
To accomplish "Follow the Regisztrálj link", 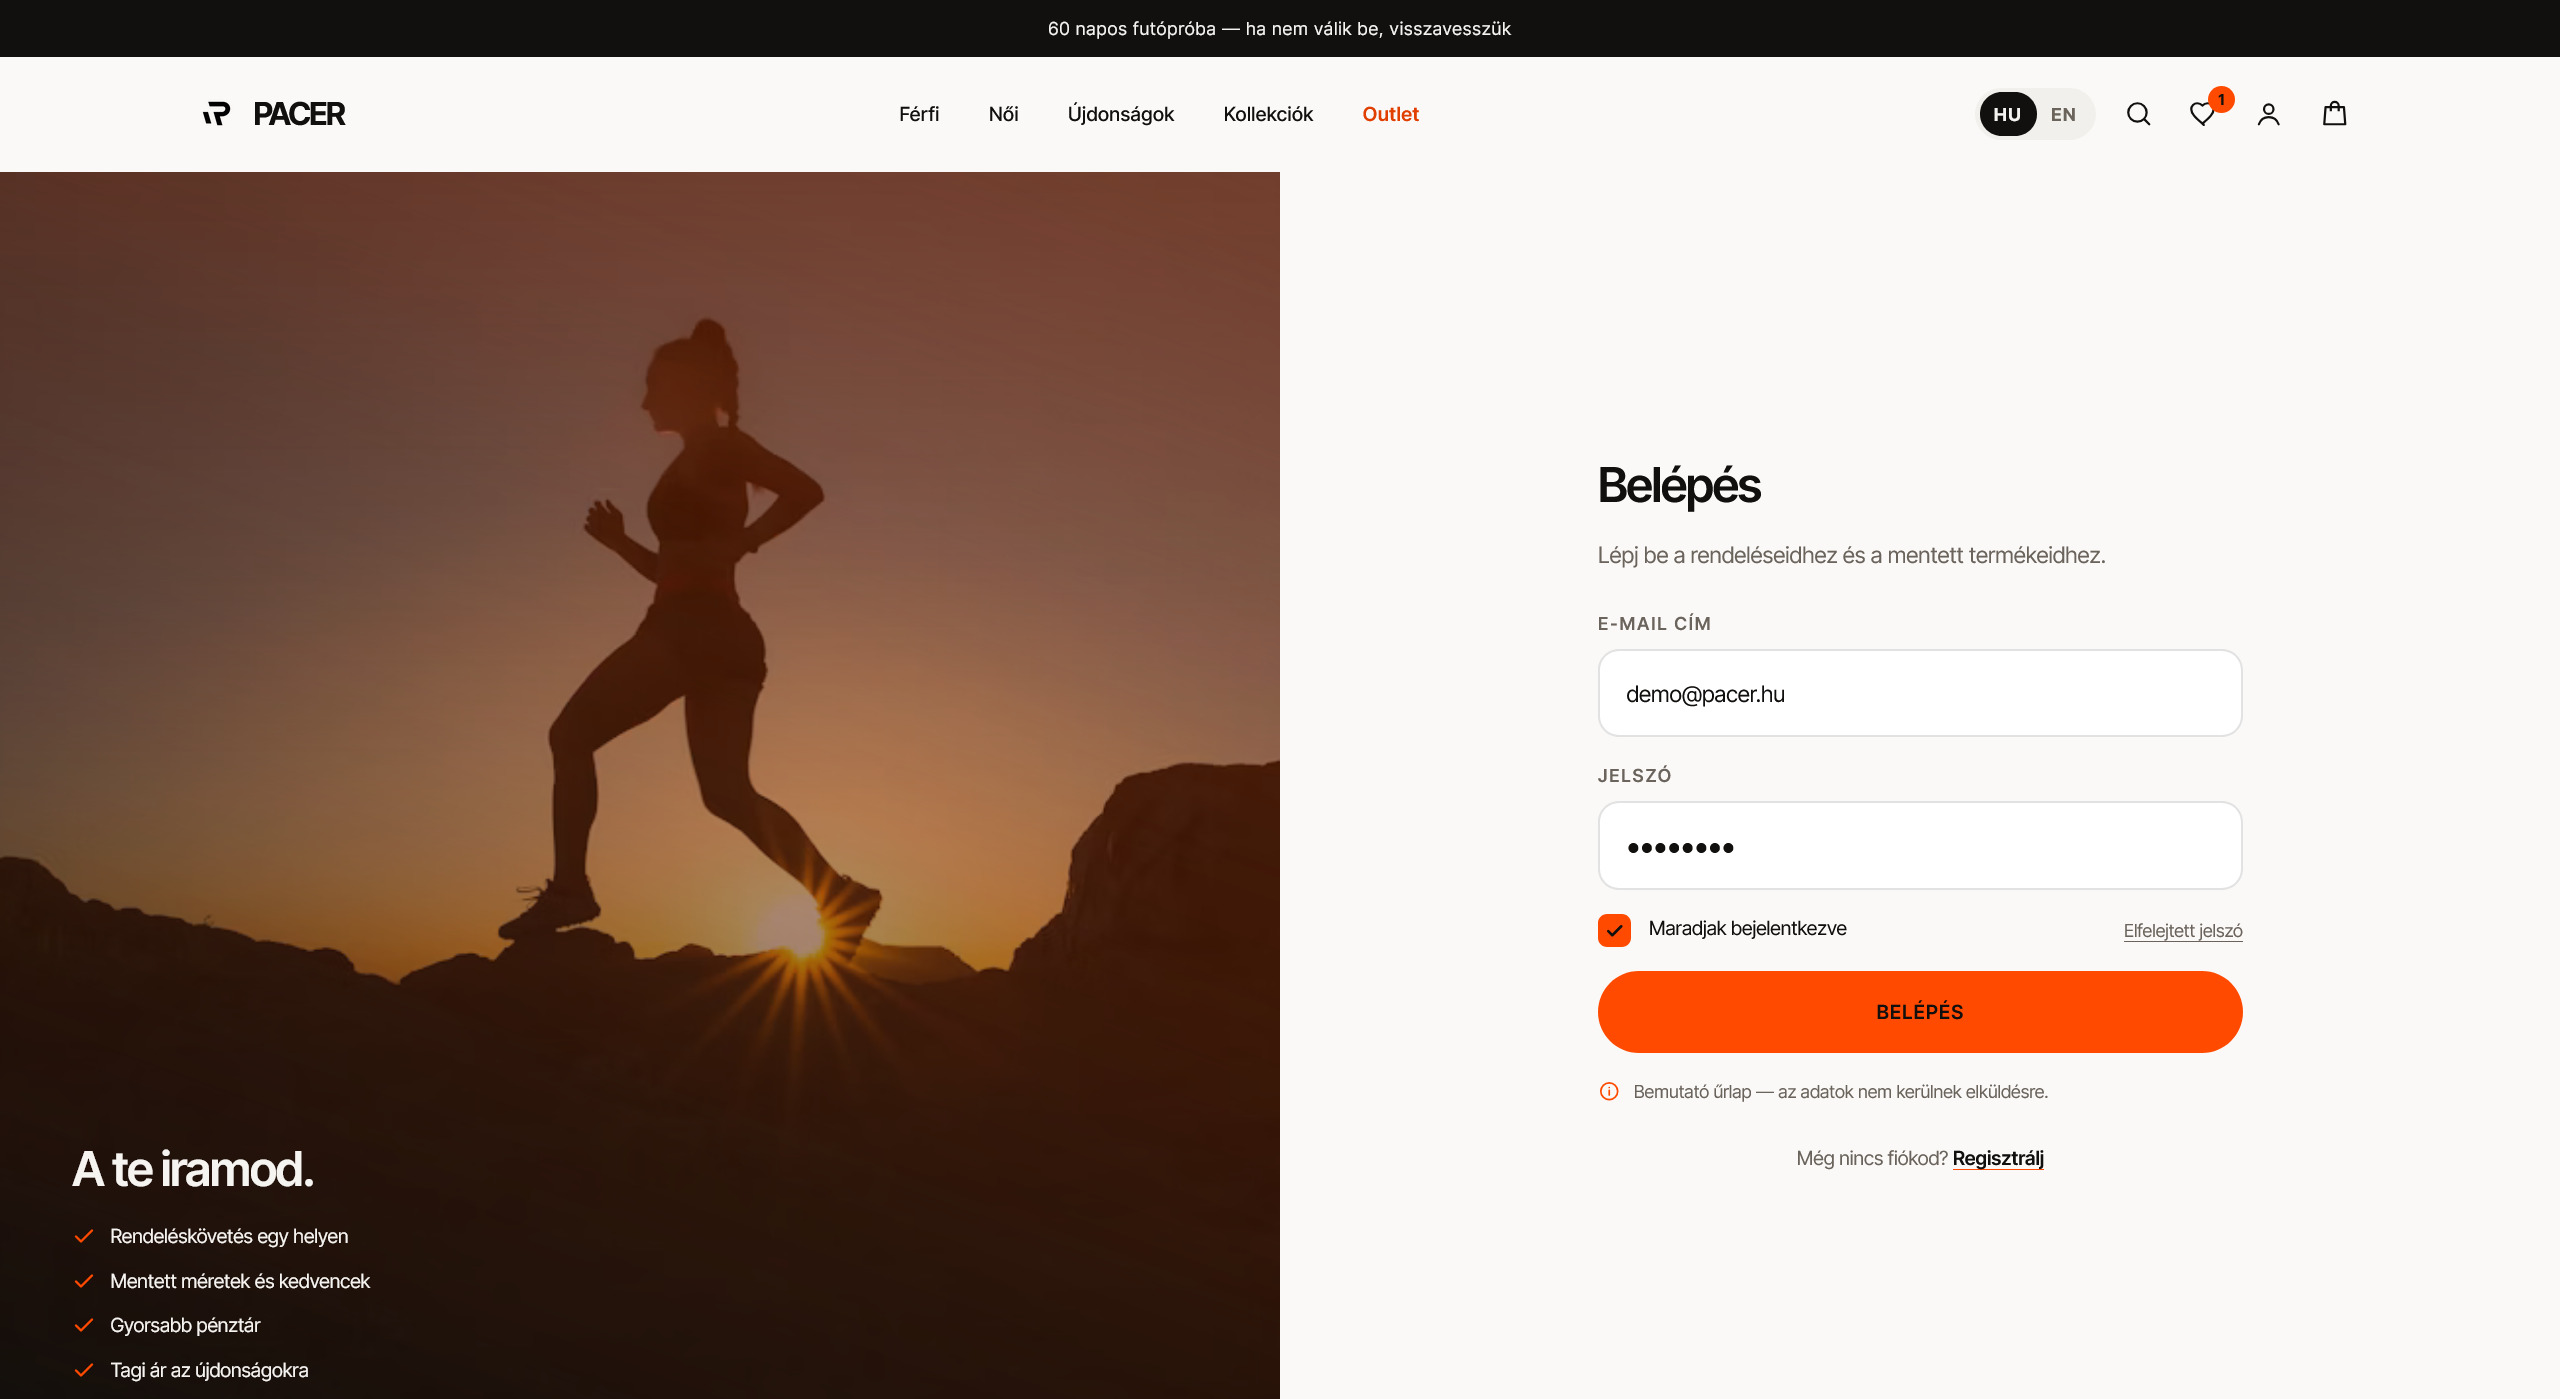I will pos(1998,1158).
